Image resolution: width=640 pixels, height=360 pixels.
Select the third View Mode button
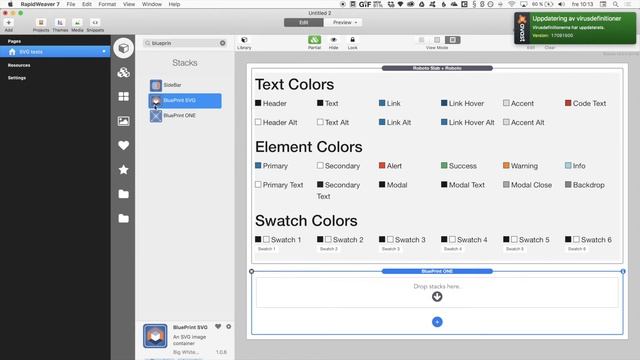point(453,40)
